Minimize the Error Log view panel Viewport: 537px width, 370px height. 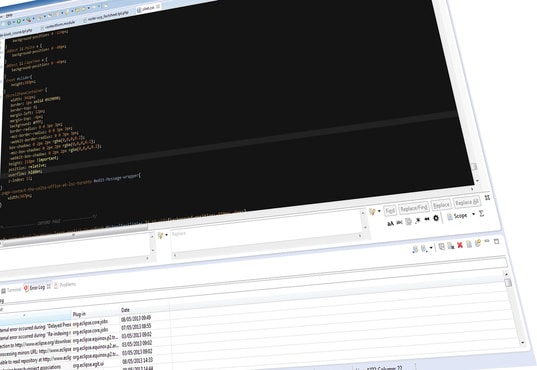tap(487, 241)
